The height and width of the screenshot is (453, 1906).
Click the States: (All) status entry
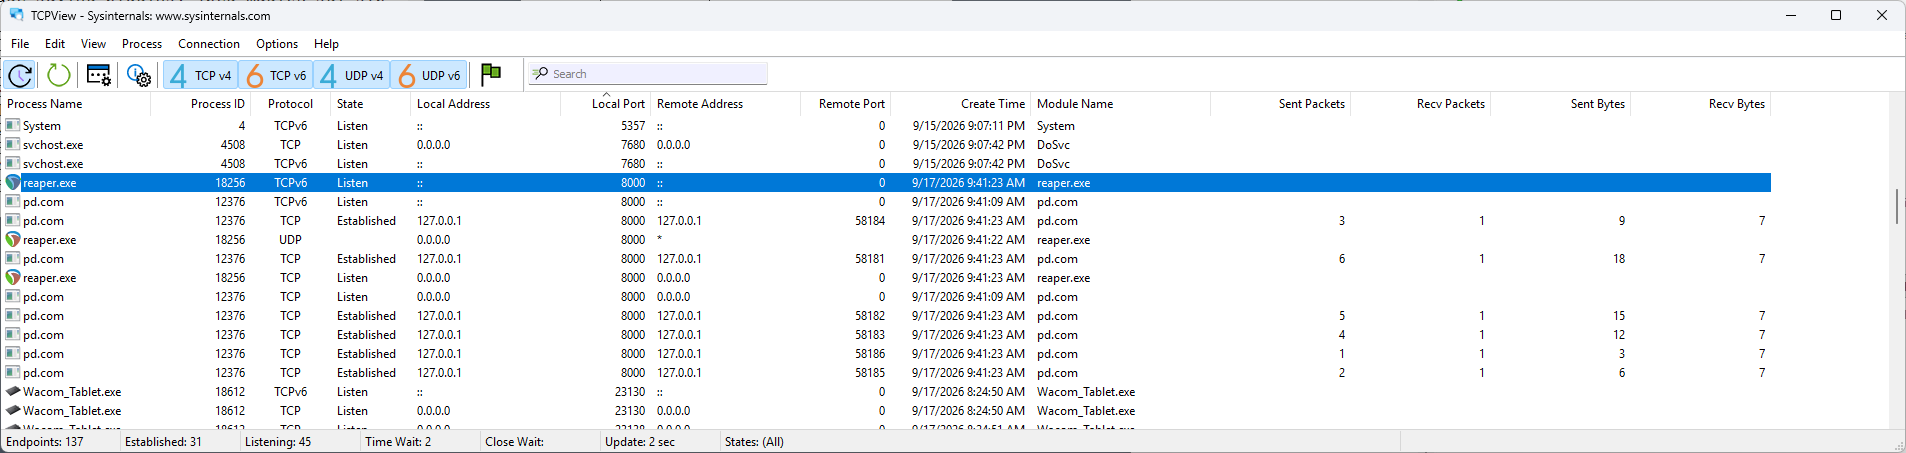(x=754, y=442)
